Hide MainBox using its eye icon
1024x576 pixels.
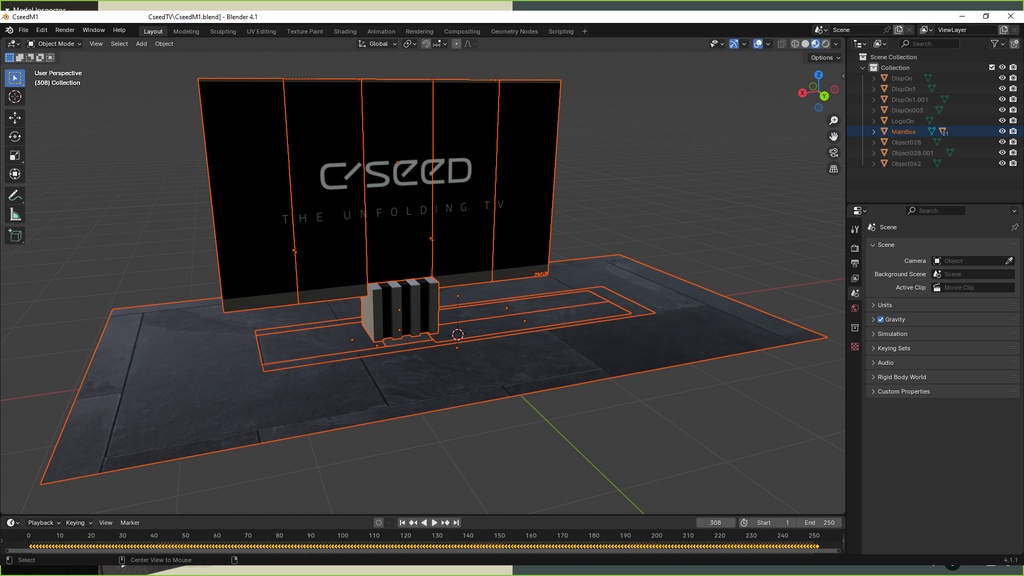pos(1002,132)
